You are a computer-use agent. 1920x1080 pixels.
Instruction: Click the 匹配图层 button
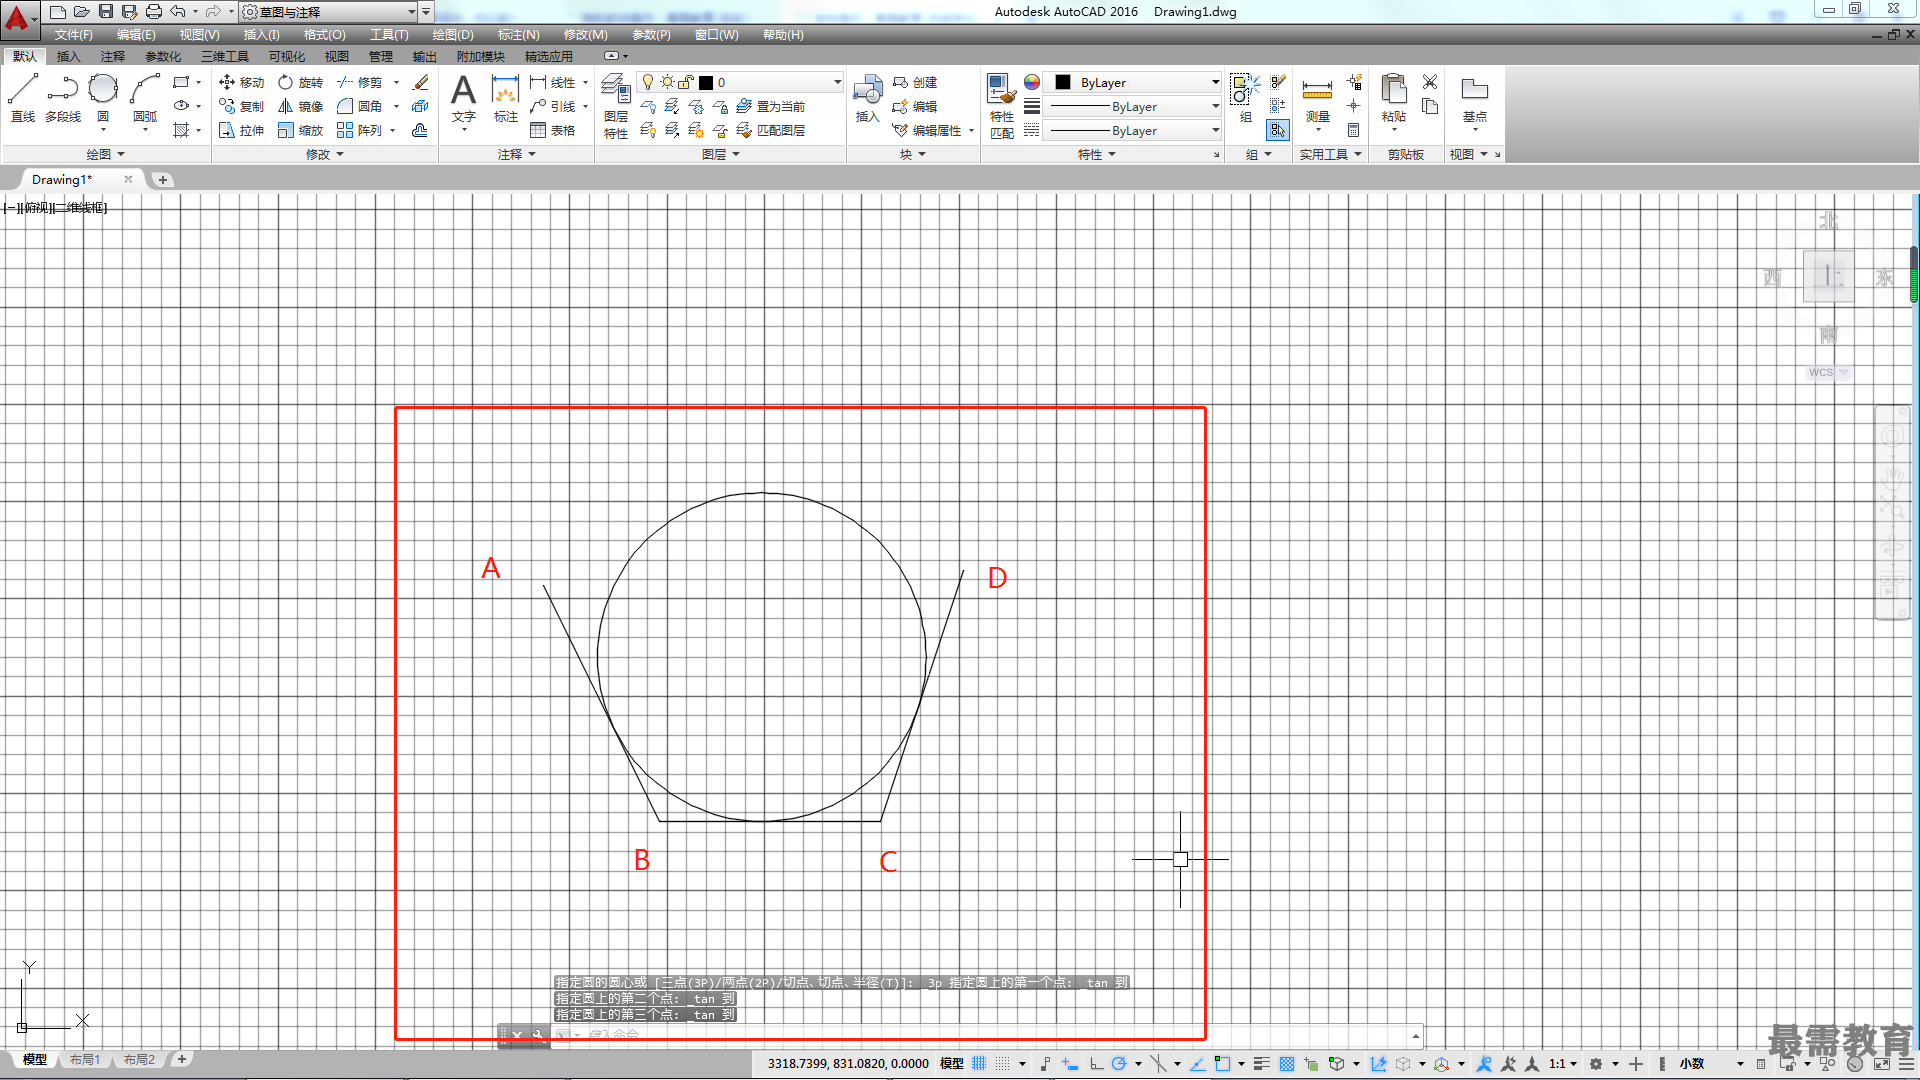(770, 130)
